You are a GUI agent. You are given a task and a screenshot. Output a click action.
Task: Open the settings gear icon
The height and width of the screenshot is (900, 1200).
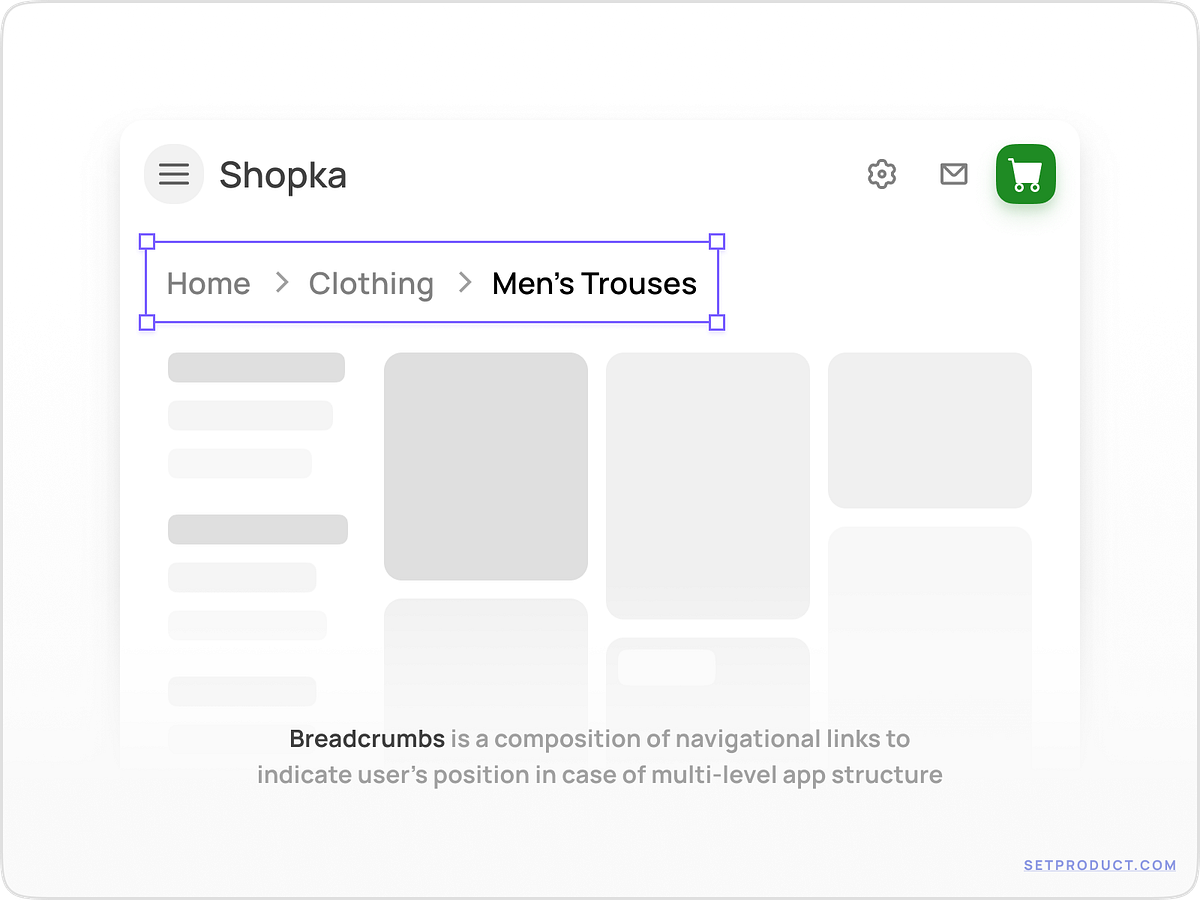pos(882,174)
